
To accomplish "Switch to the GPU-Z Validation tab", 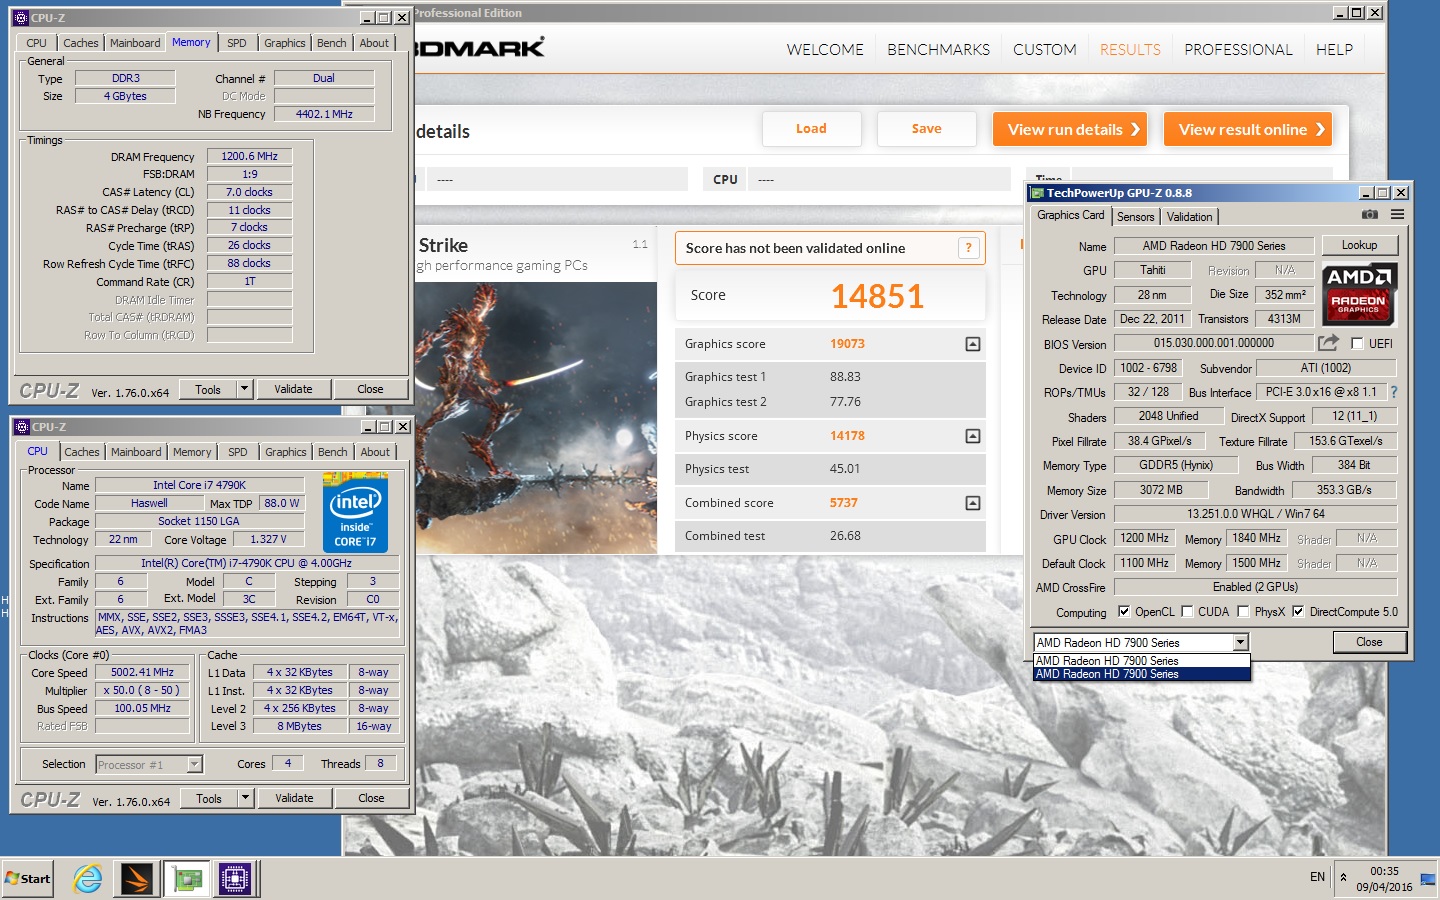I will pos(1190,217).
